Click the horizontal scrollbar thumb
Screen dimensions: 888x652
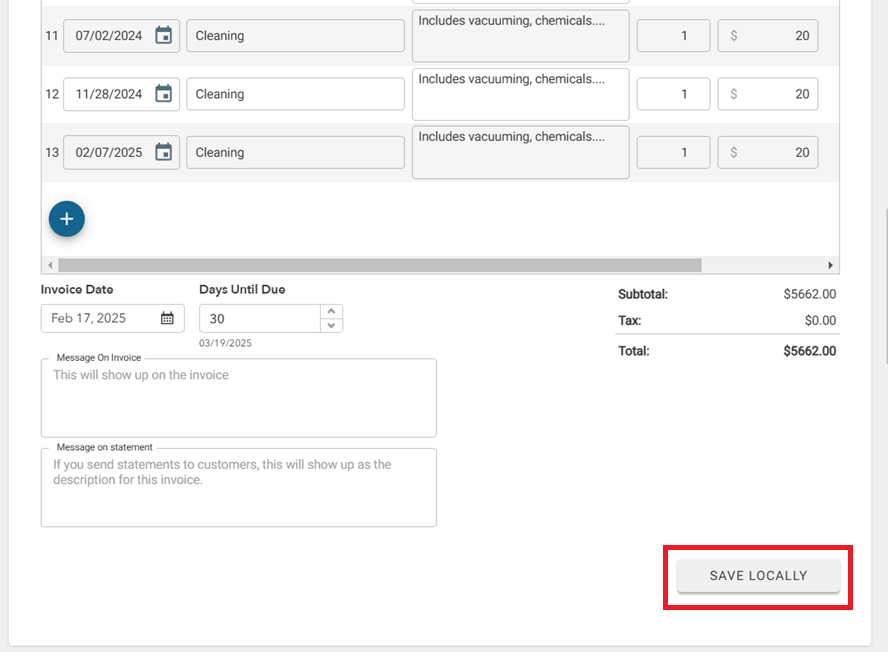[380, 265]
